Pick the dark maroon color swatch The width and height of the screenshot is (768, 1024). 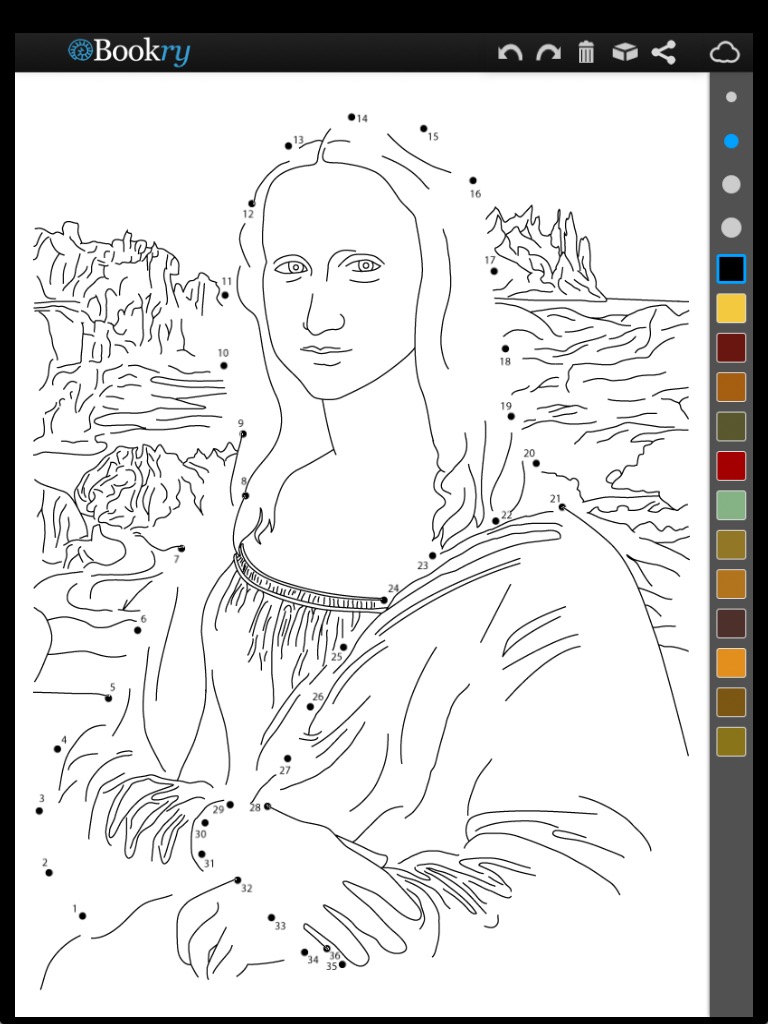[731, 347]
